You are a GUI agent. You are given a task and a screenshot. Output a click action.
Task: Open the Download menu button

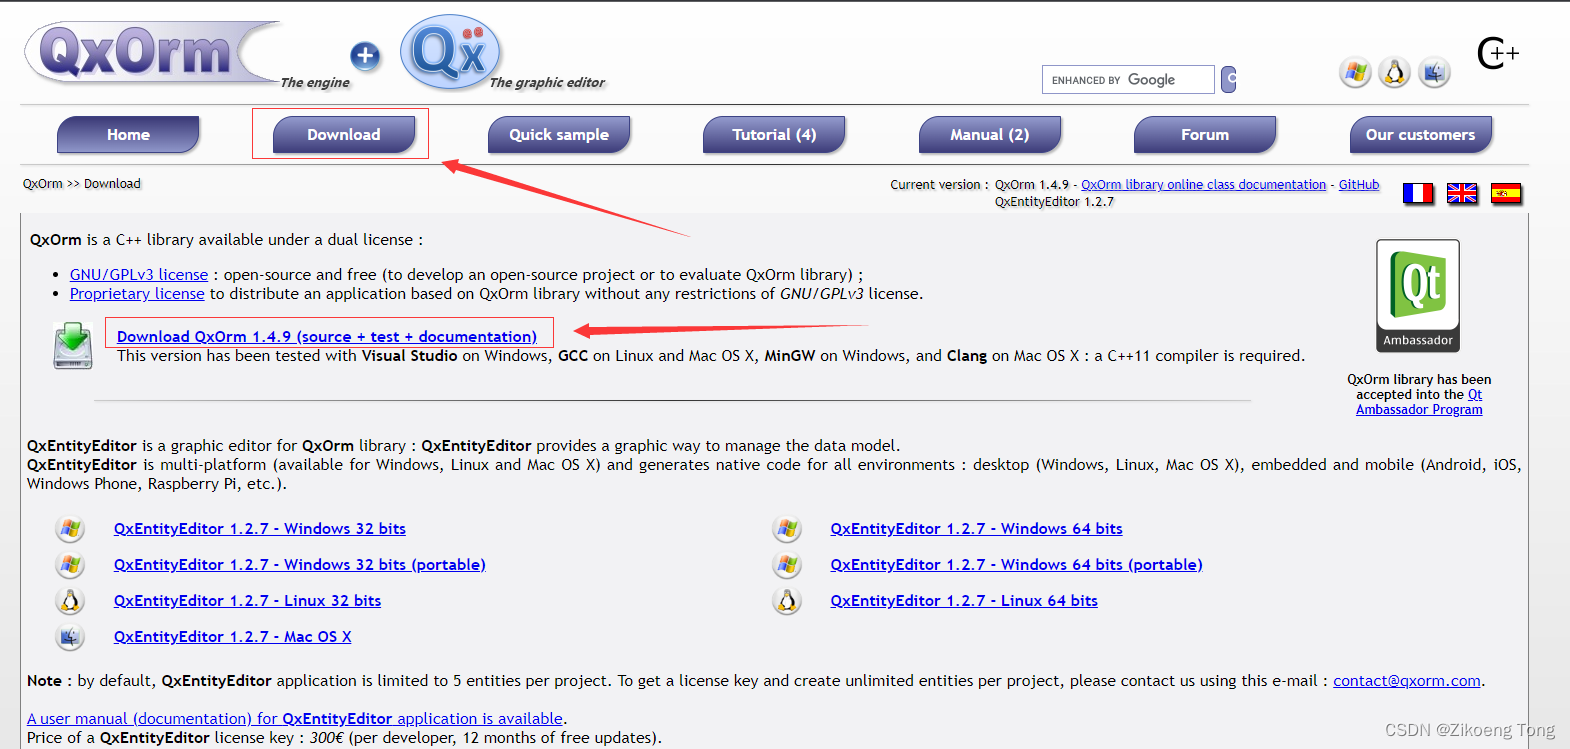[x=344, y=135]
